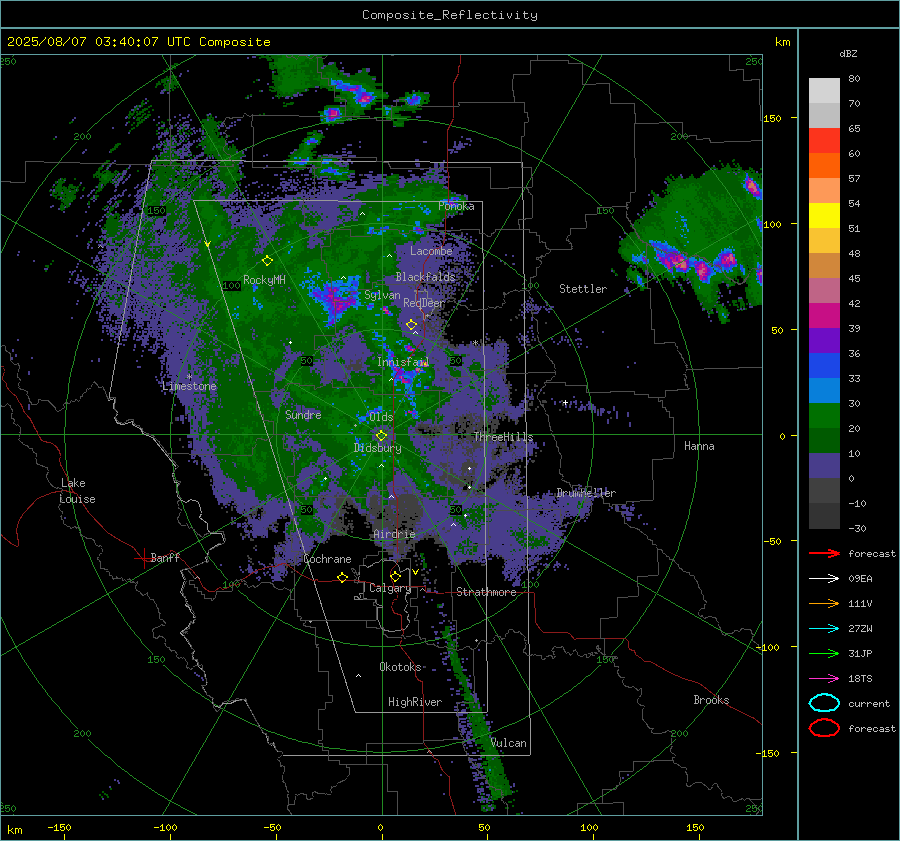Click the red forecast ellipse icon
Viewport: 900px width, 841px height.
pos(824,728)
